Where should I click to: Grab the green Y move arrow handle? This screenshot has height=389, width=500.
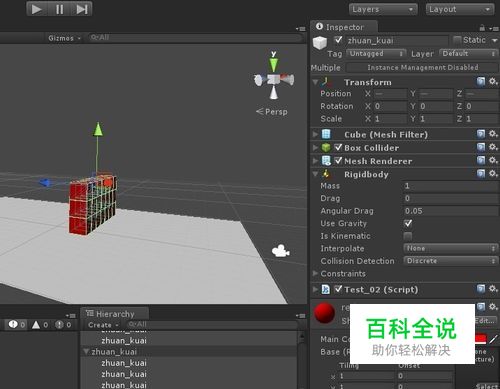[x=98, y=129]
